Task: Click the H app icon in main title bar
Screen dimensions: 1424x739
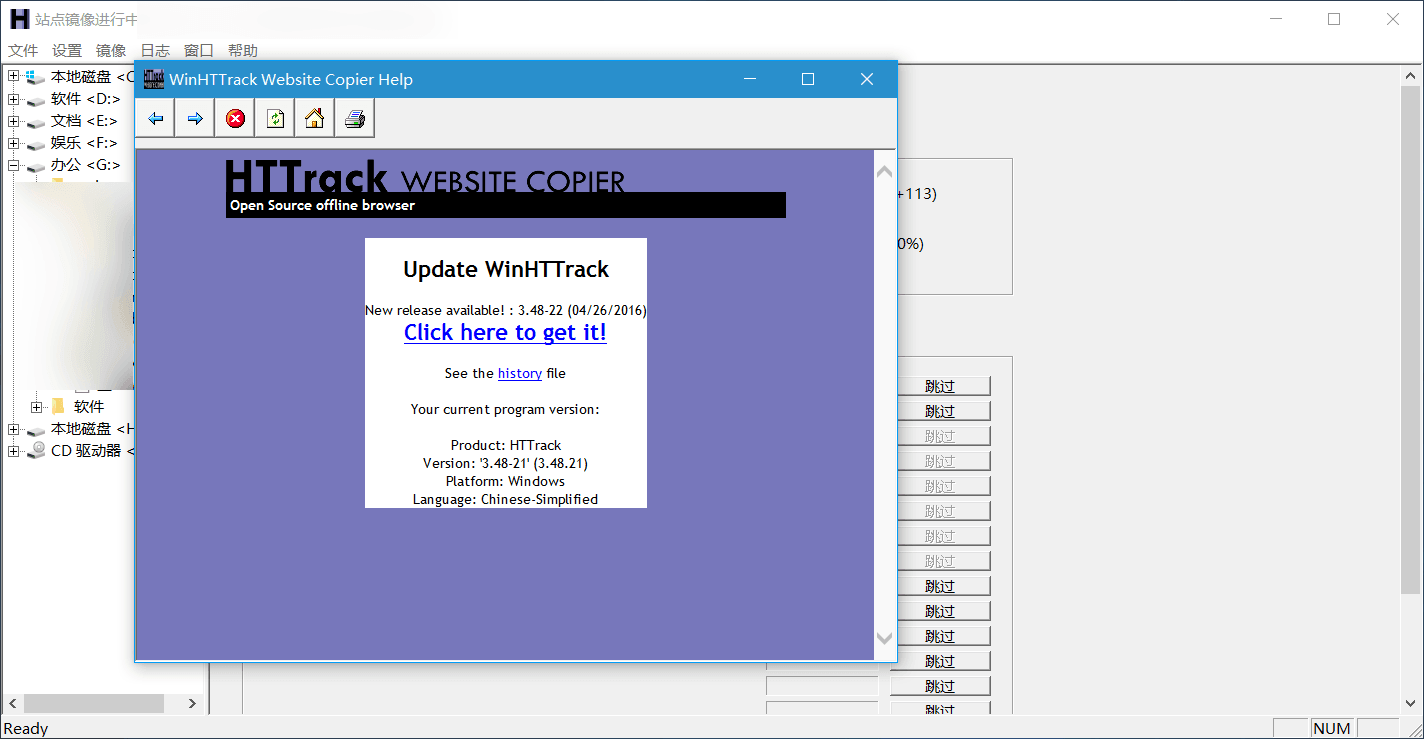Action: [19, 19]
